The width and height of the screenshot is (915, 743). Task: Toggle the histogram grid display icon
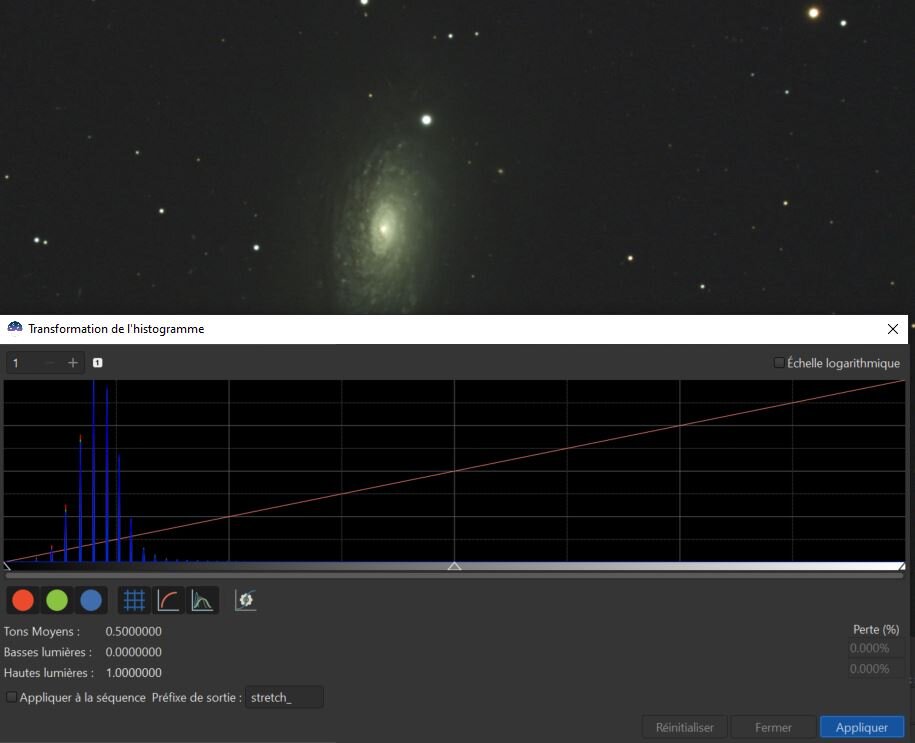pos(134,600)
